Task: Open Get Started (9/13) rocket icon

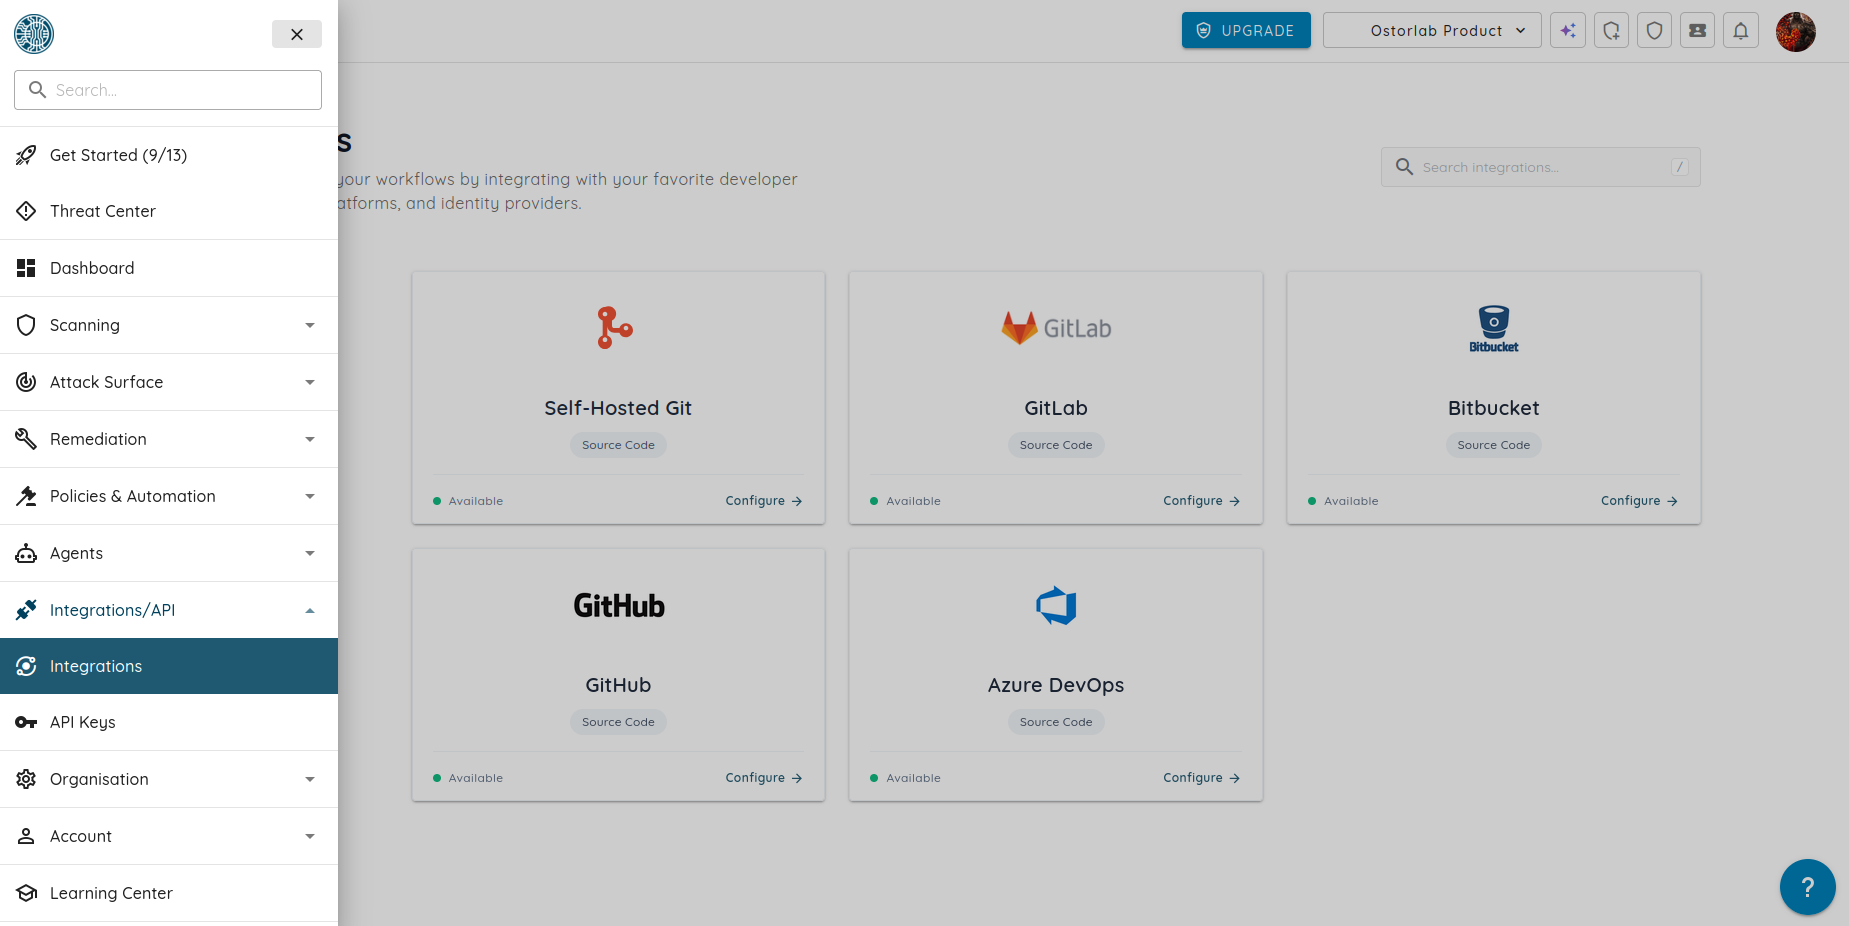Action: 26,155
